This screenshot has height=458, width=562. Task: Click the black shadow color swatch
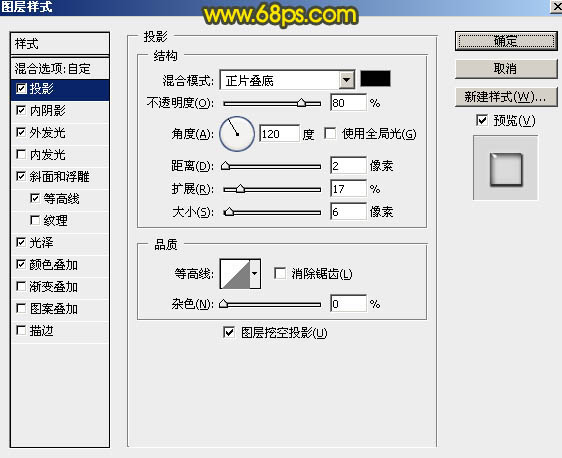[375, 78]
